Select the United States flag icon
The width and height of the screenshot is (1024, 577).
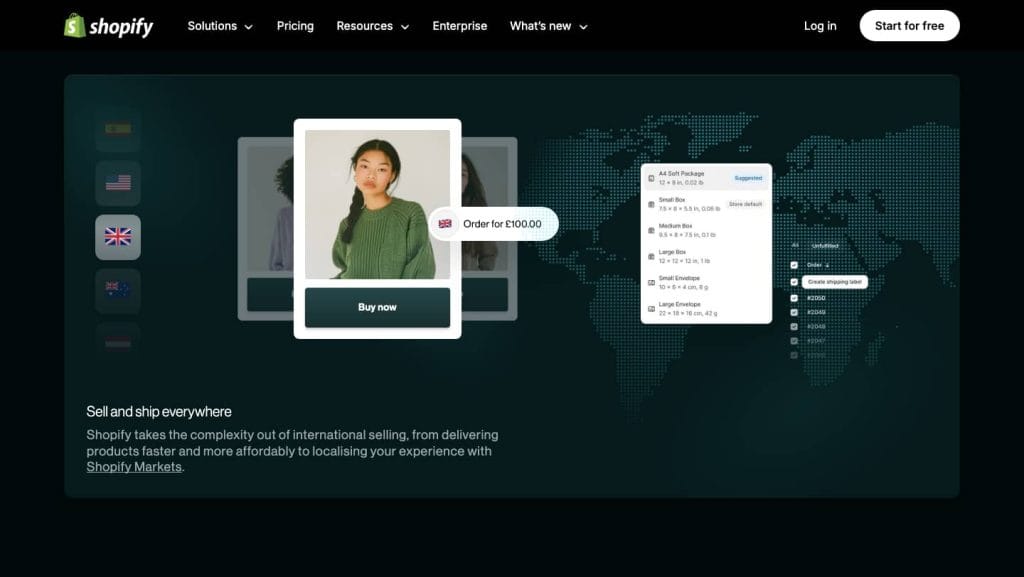pyautogui.click(x=117, y=182)
